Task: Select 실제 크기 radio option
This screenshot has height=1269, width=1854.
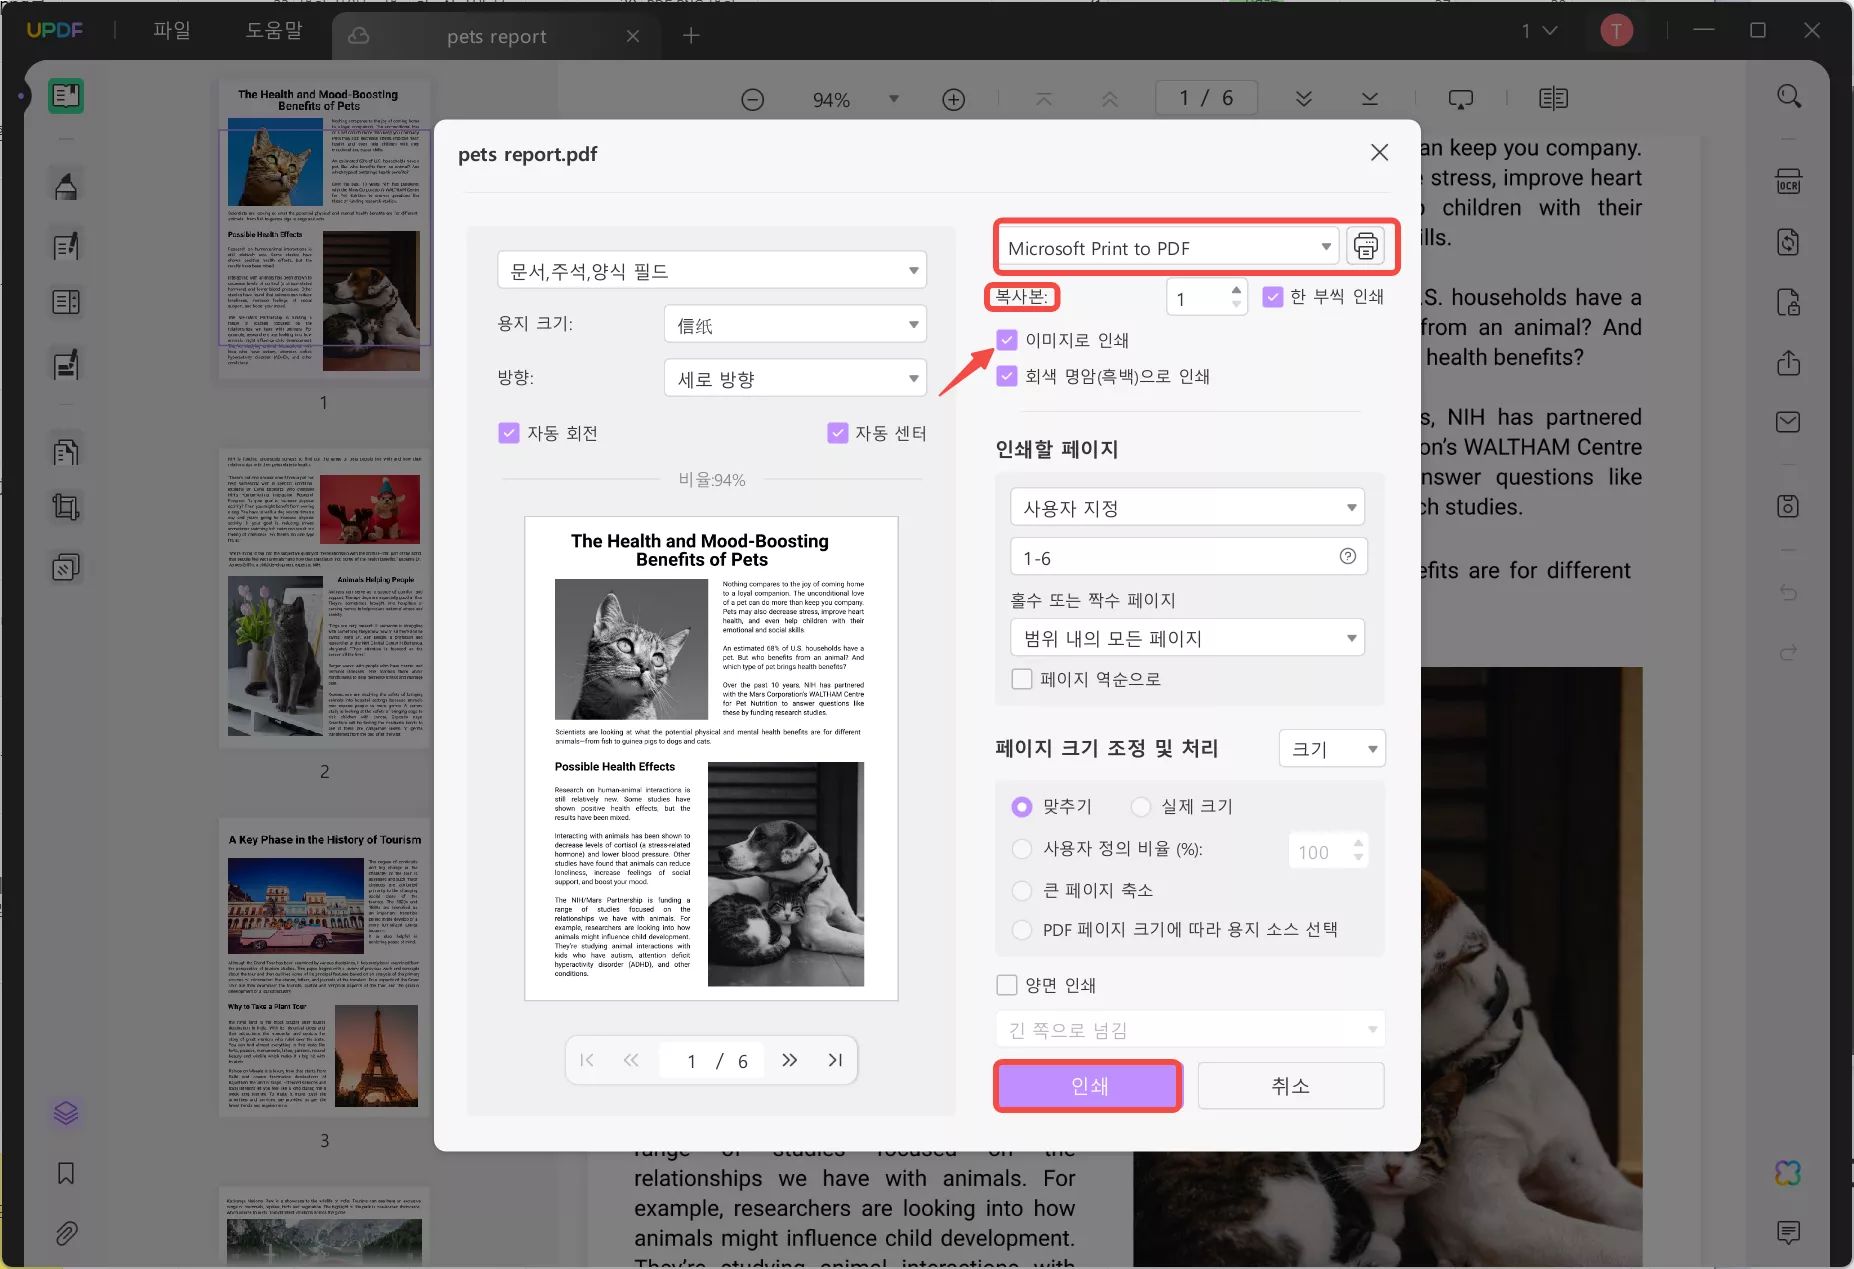Action: click(1141, 806)
